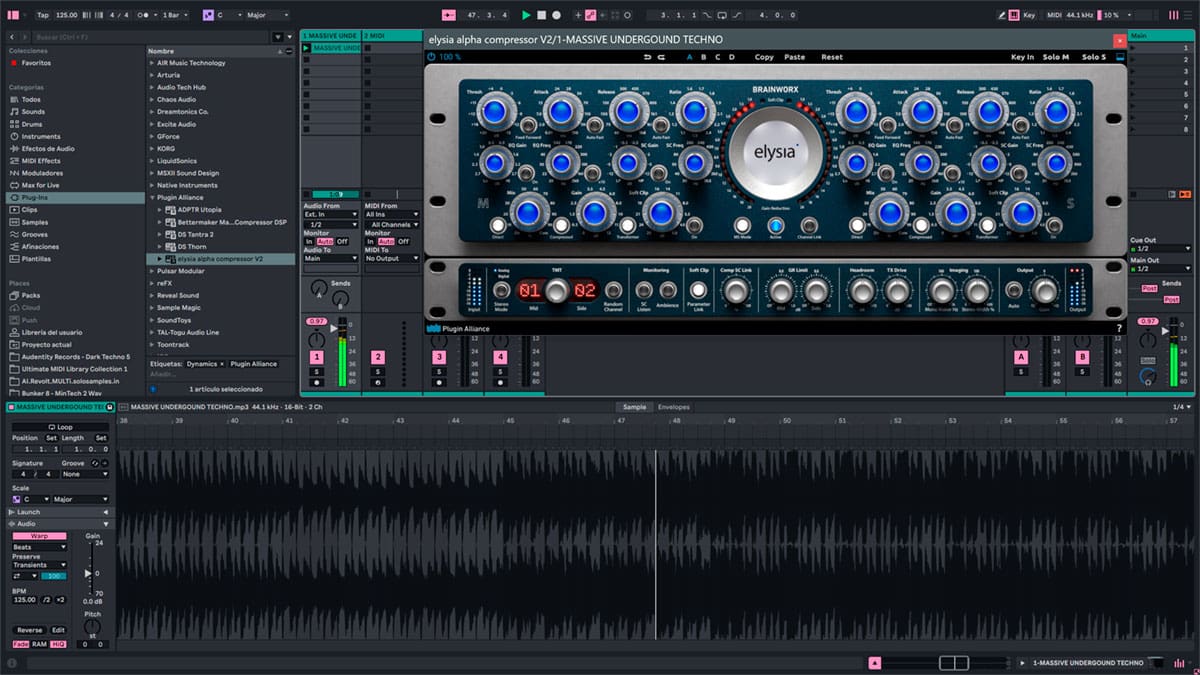The image size is (1200, 675).
Task: Click the Reverse button in clip view
Action: click(30, 630)
